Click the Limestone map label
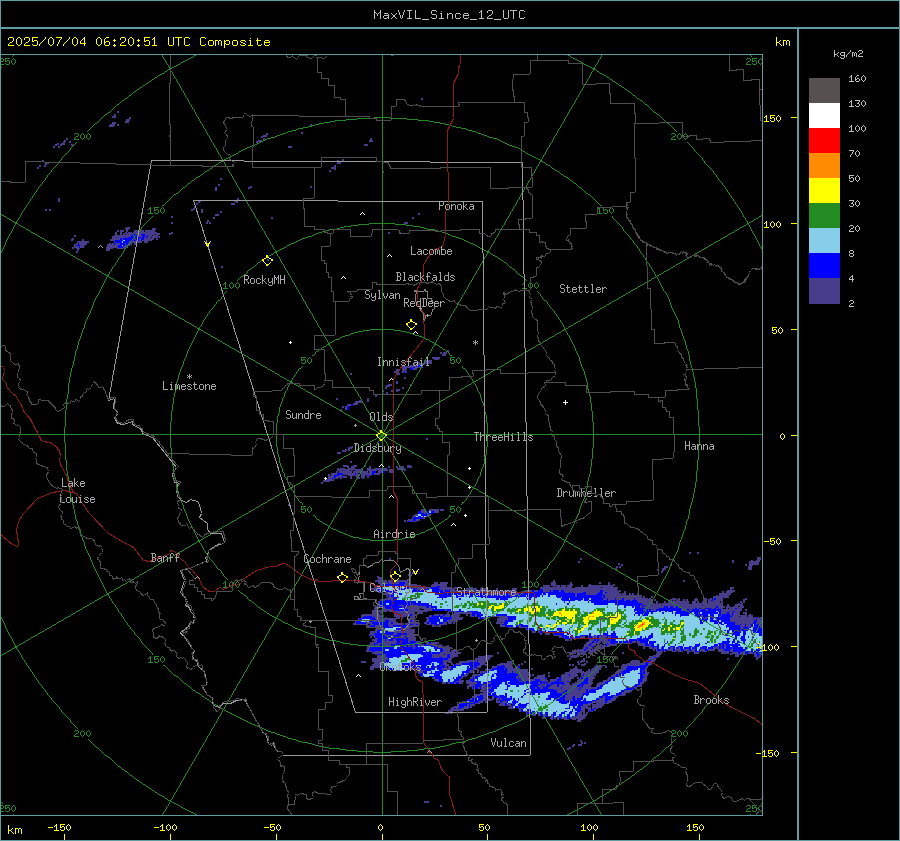This screenshot has width=900, height=841. pyautogui.click(x=189, y=386)
